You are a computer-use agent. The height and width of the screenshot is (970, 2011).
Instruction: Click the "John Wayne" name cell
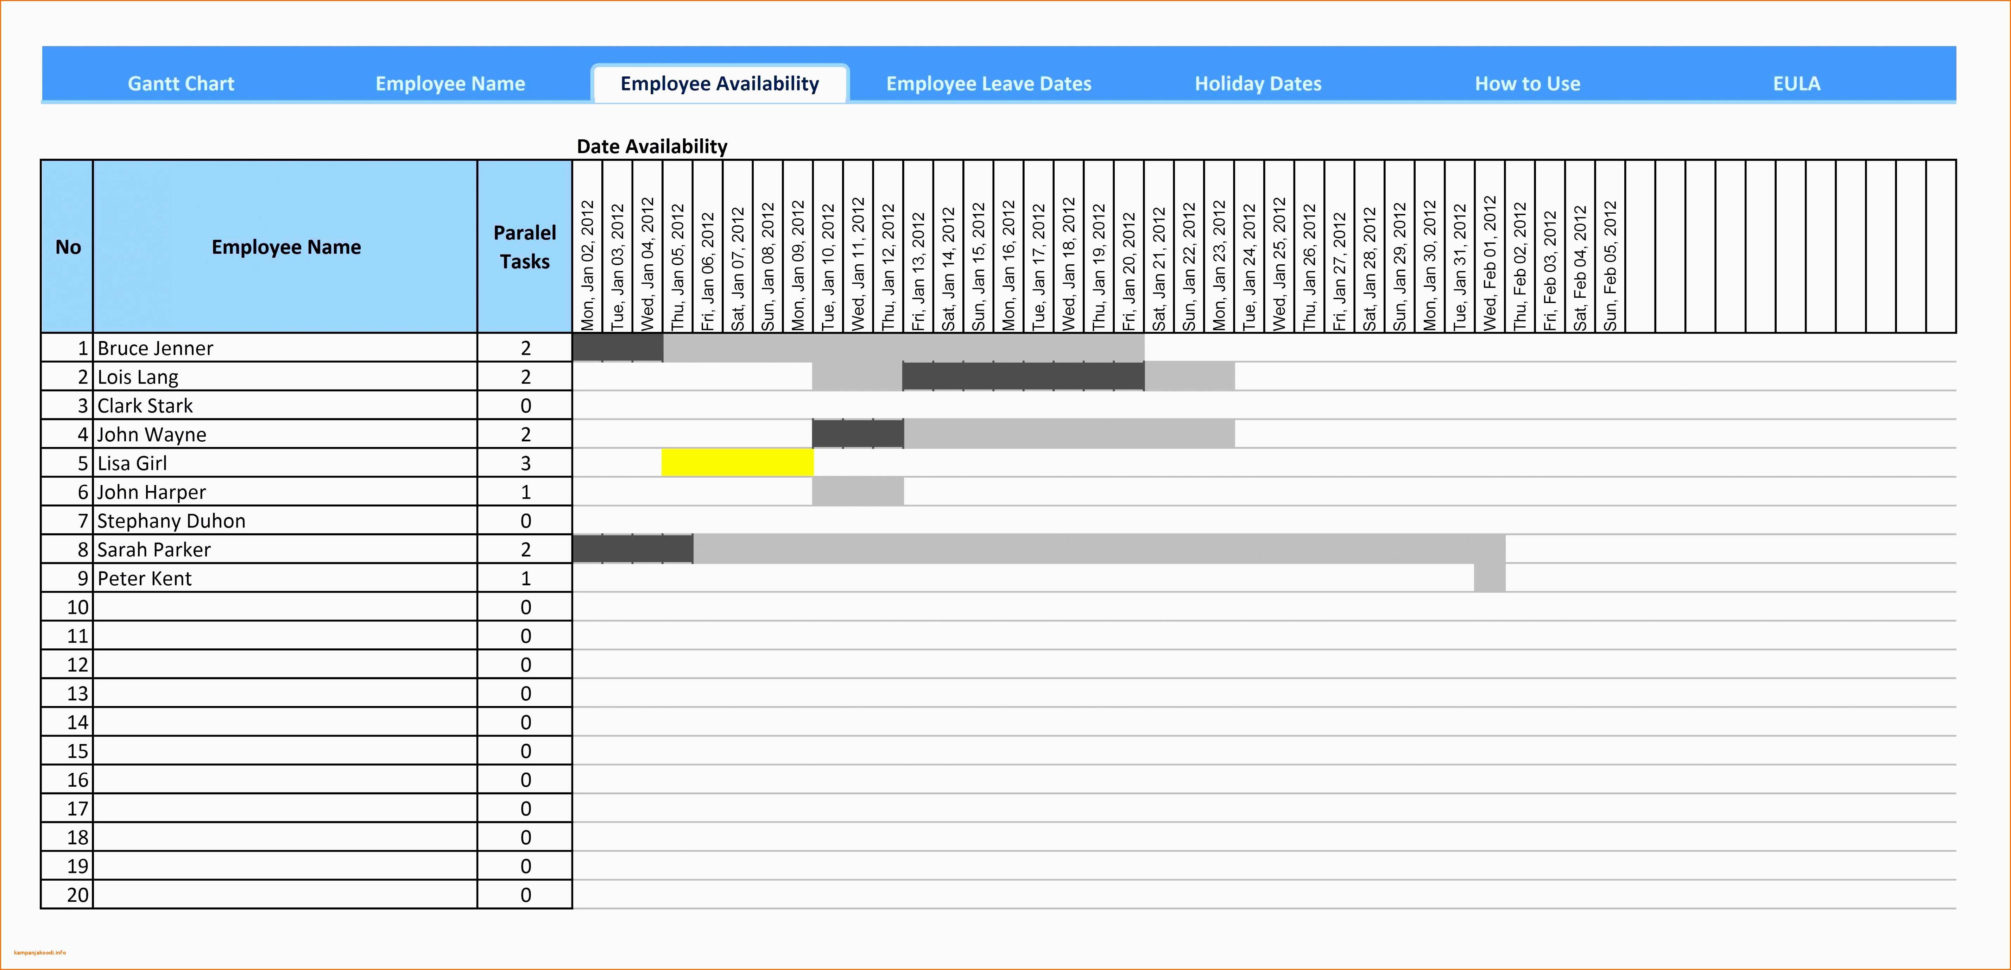[286, 435]
